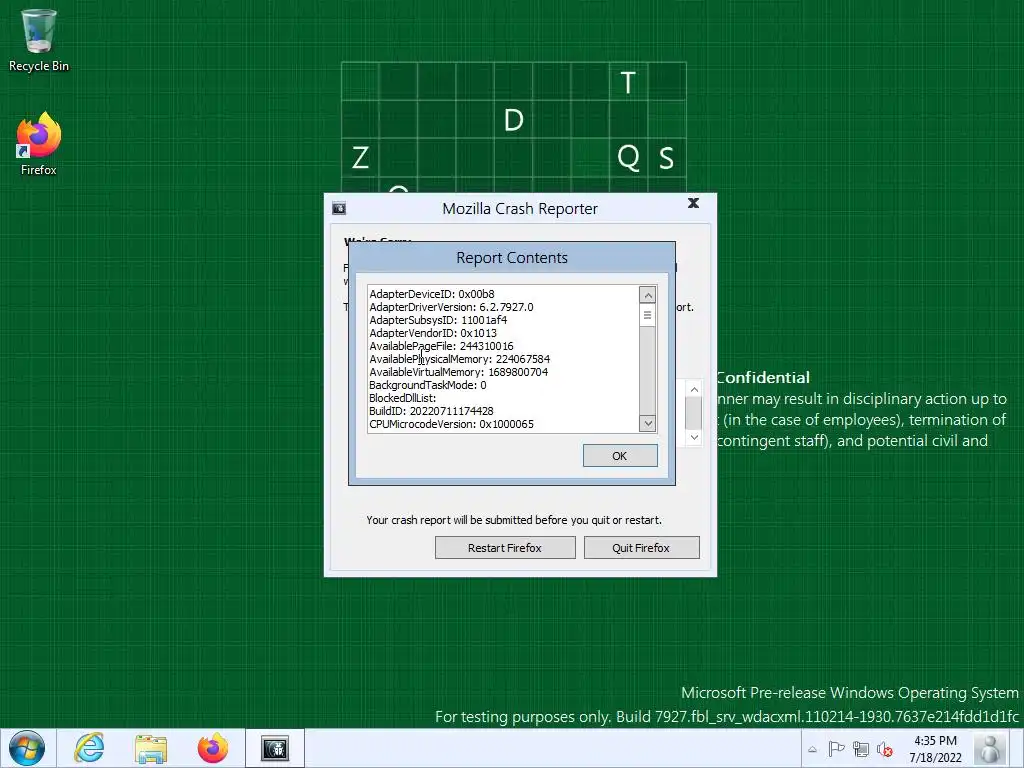Open the Recycle Bin desktop icon
Screen dimensions: 1024x768
click(x=39, y=40)
